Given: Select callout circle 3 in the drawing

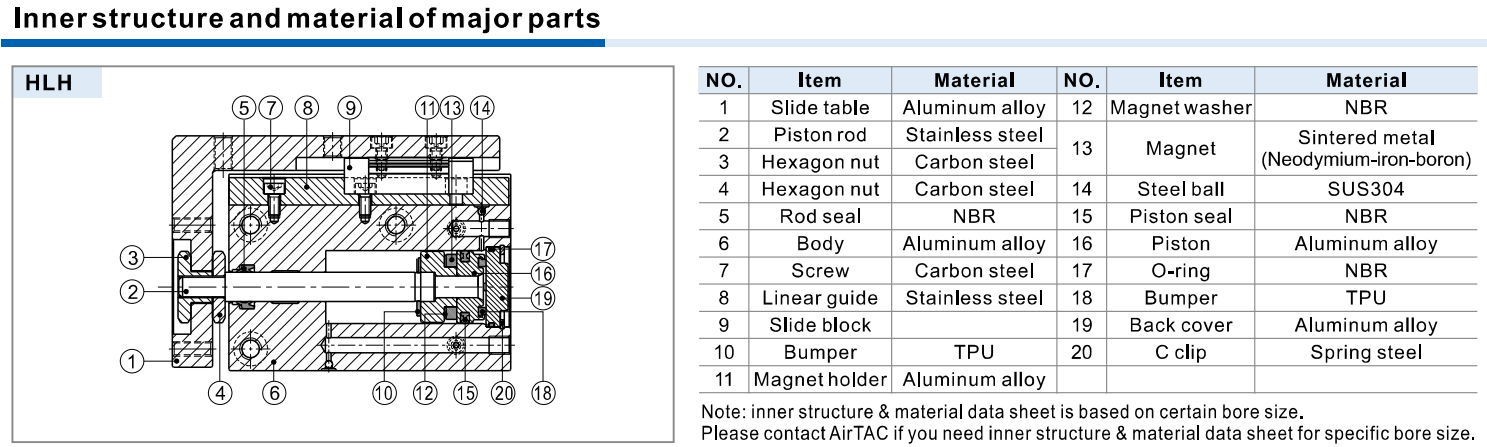Looking at the screenshot, I should [x=132, y=258].
